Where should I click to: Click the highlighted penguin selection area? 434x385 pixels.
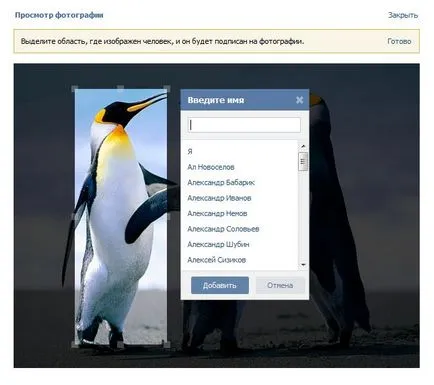tap(121, 216)
